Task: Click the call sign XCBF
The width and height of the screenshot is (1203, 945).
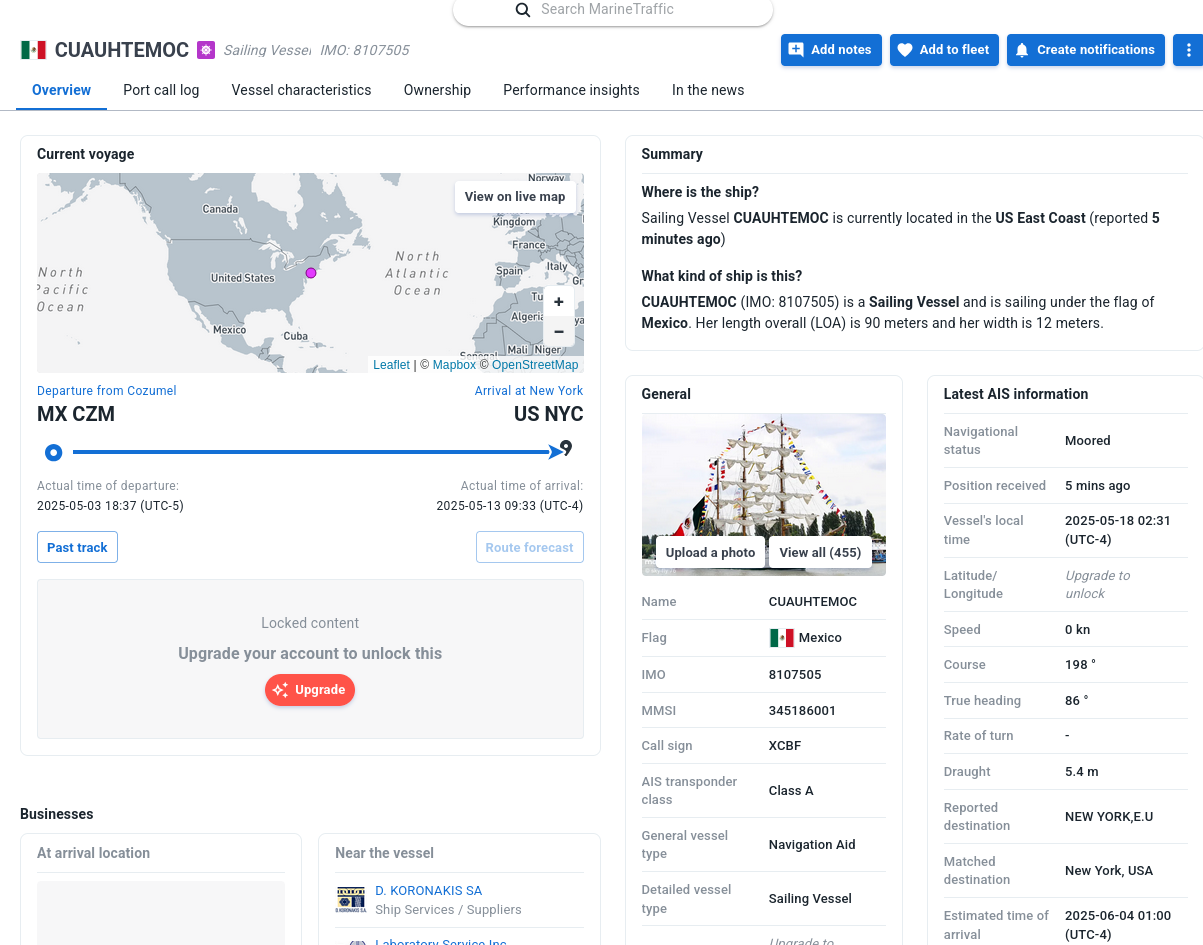Action: pyautogui.click(x=785, y=746)
